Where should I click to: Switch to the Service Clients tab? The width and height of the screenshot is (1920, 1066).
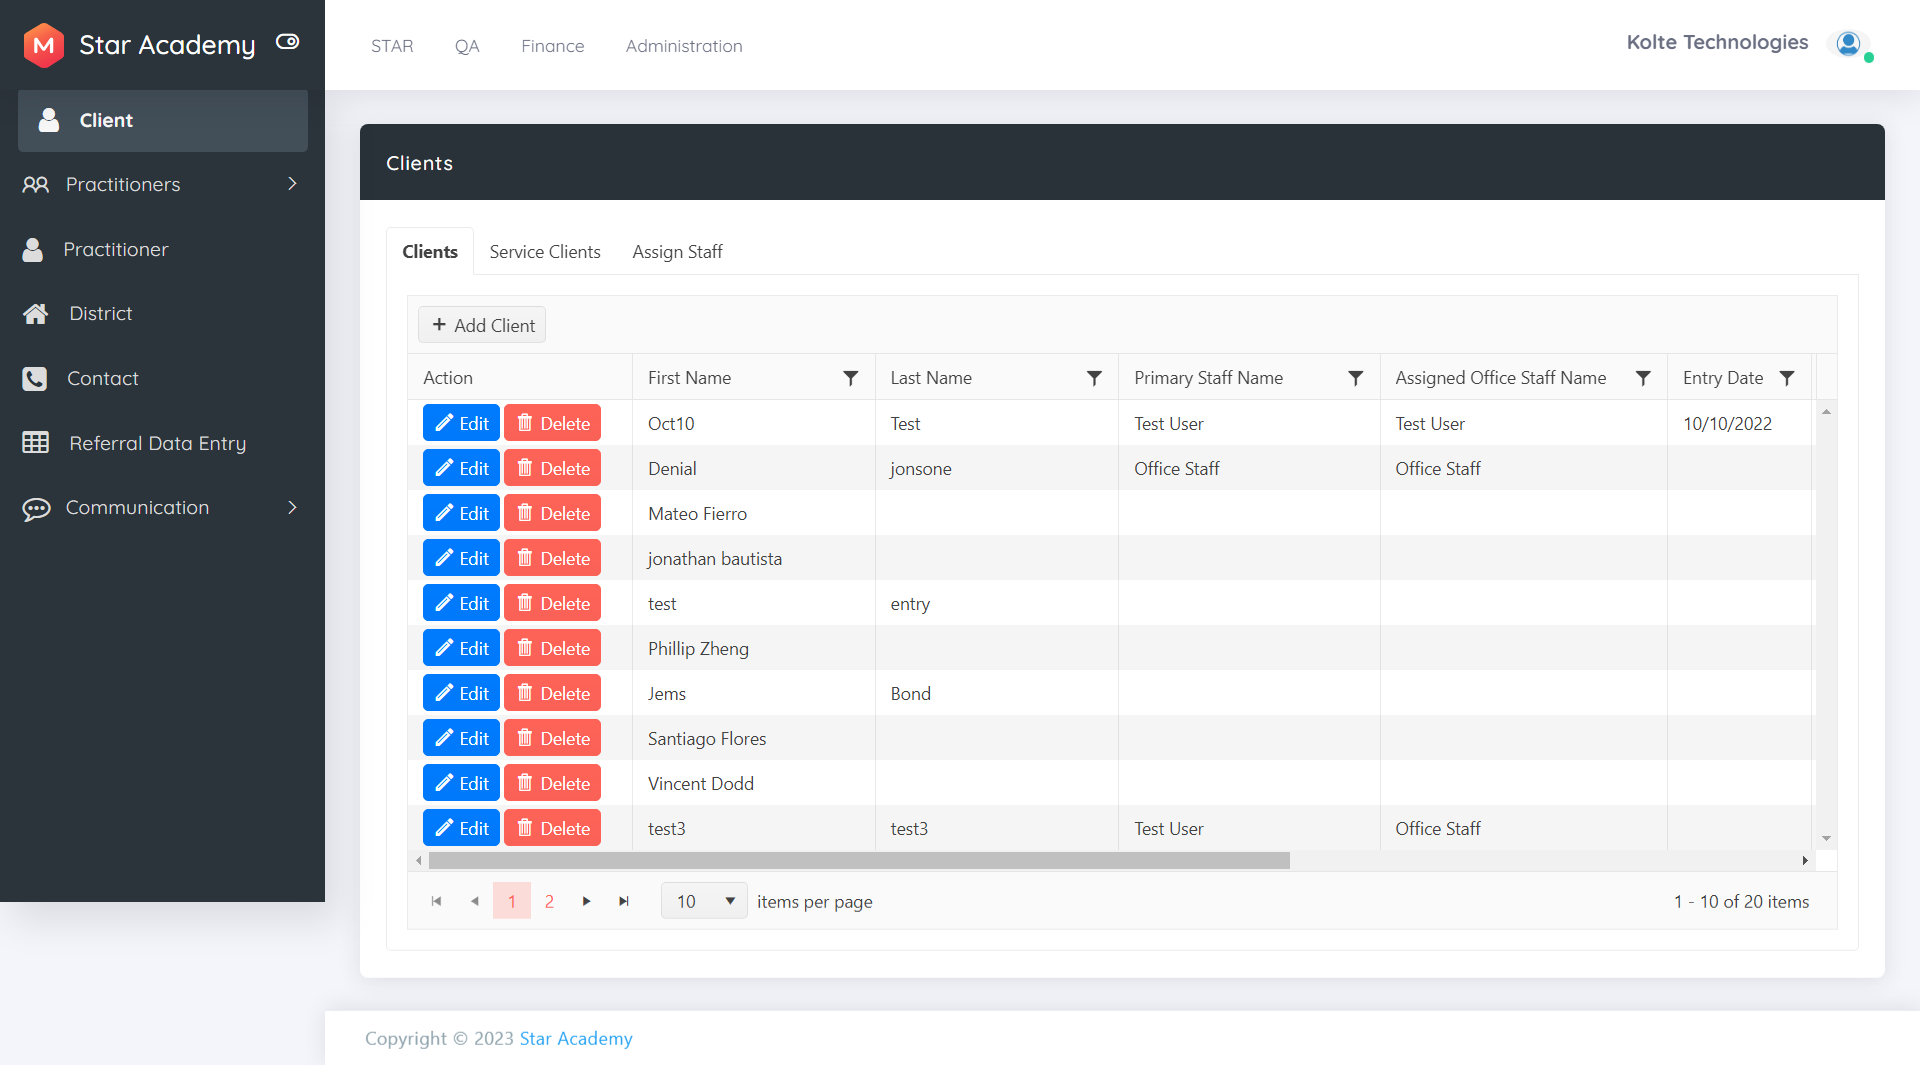[545, 252]
